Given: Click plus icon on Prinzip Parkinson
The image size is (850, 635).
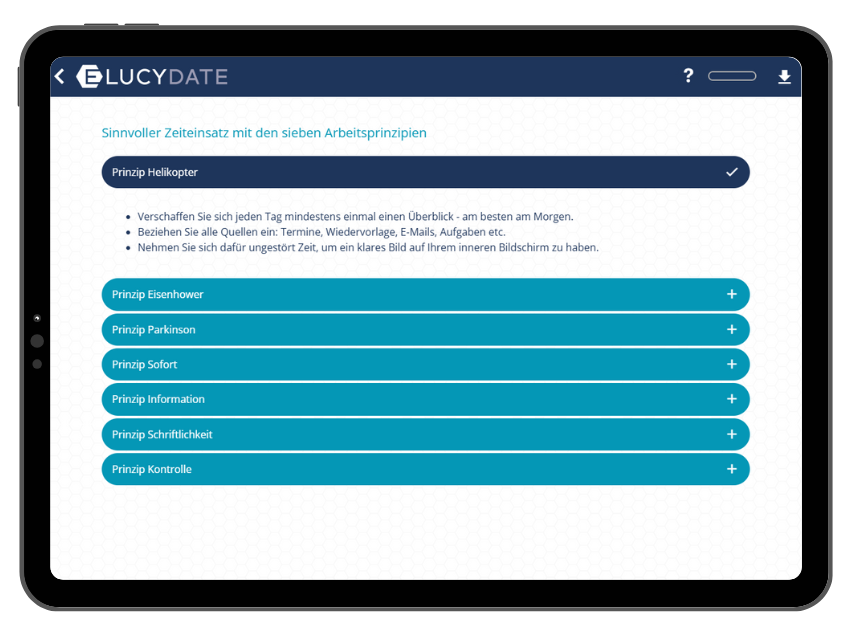Looking at the screenshot, I should (x=732, y=329).
